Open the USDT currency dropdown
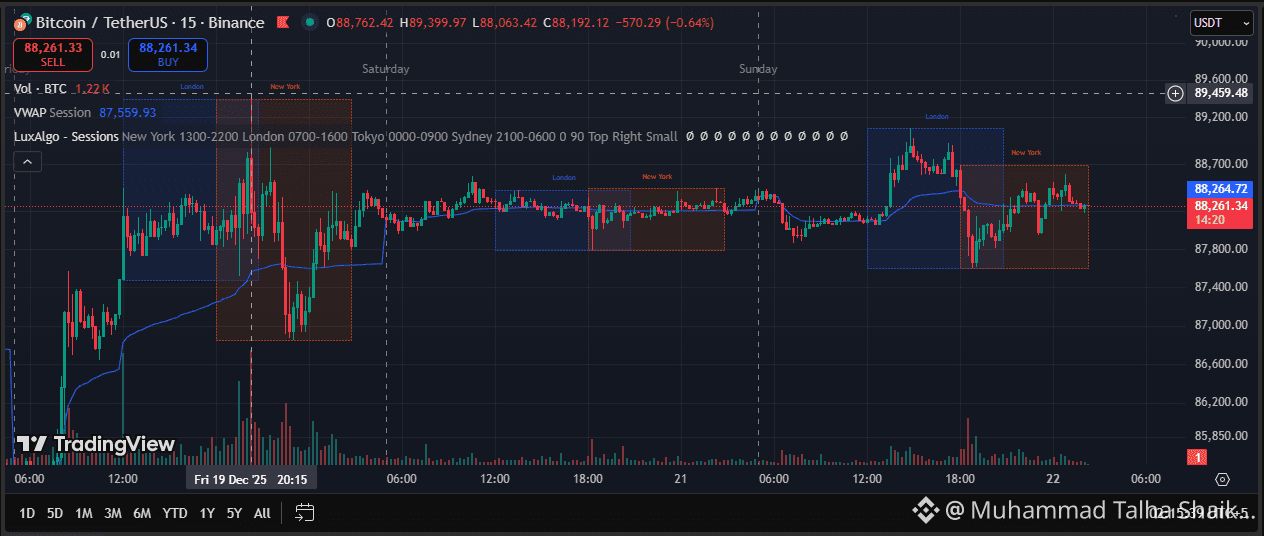Image resolution: width=1264 pixels, height=536 pixels. [1221, 22]
